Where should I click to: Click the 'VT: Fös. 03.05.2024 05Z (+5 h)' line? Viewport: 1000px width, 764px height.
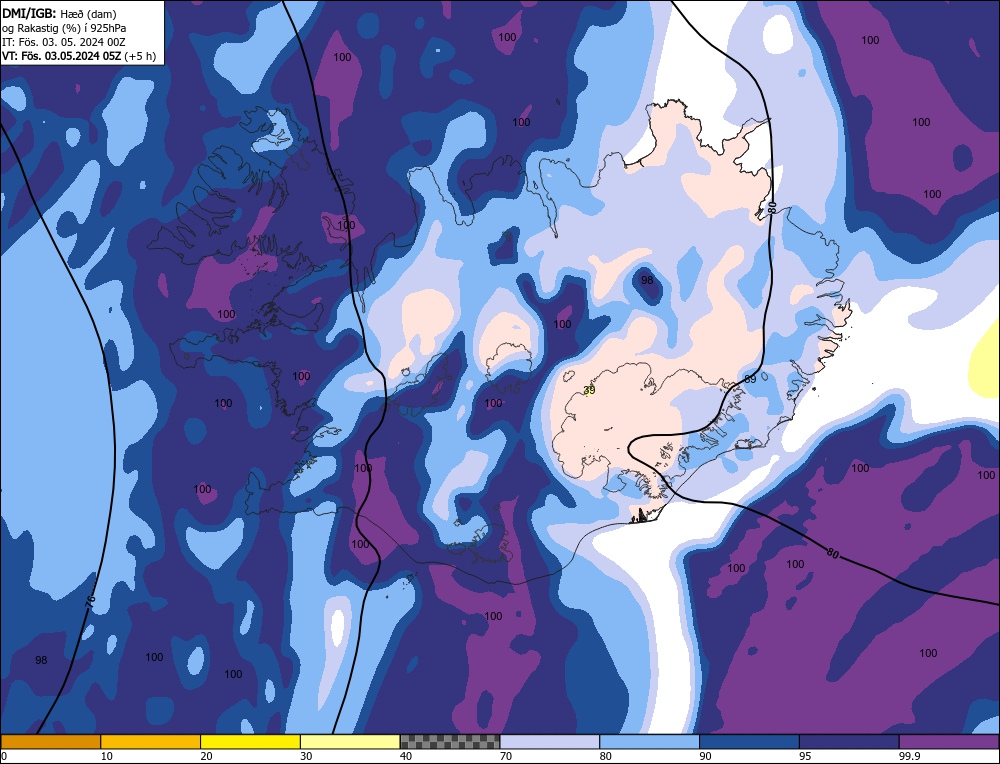pos(79,55)
